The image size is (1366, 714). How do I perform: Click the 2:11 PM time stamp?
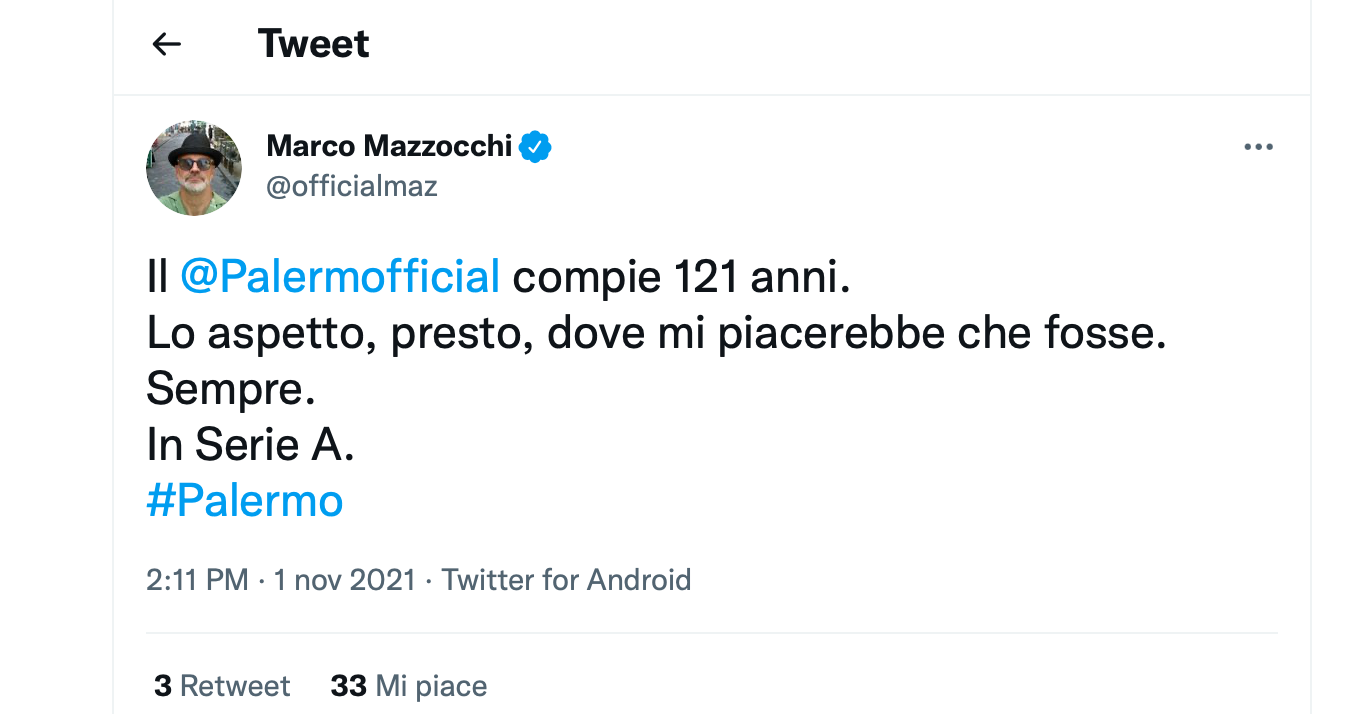tap(197, 580)
